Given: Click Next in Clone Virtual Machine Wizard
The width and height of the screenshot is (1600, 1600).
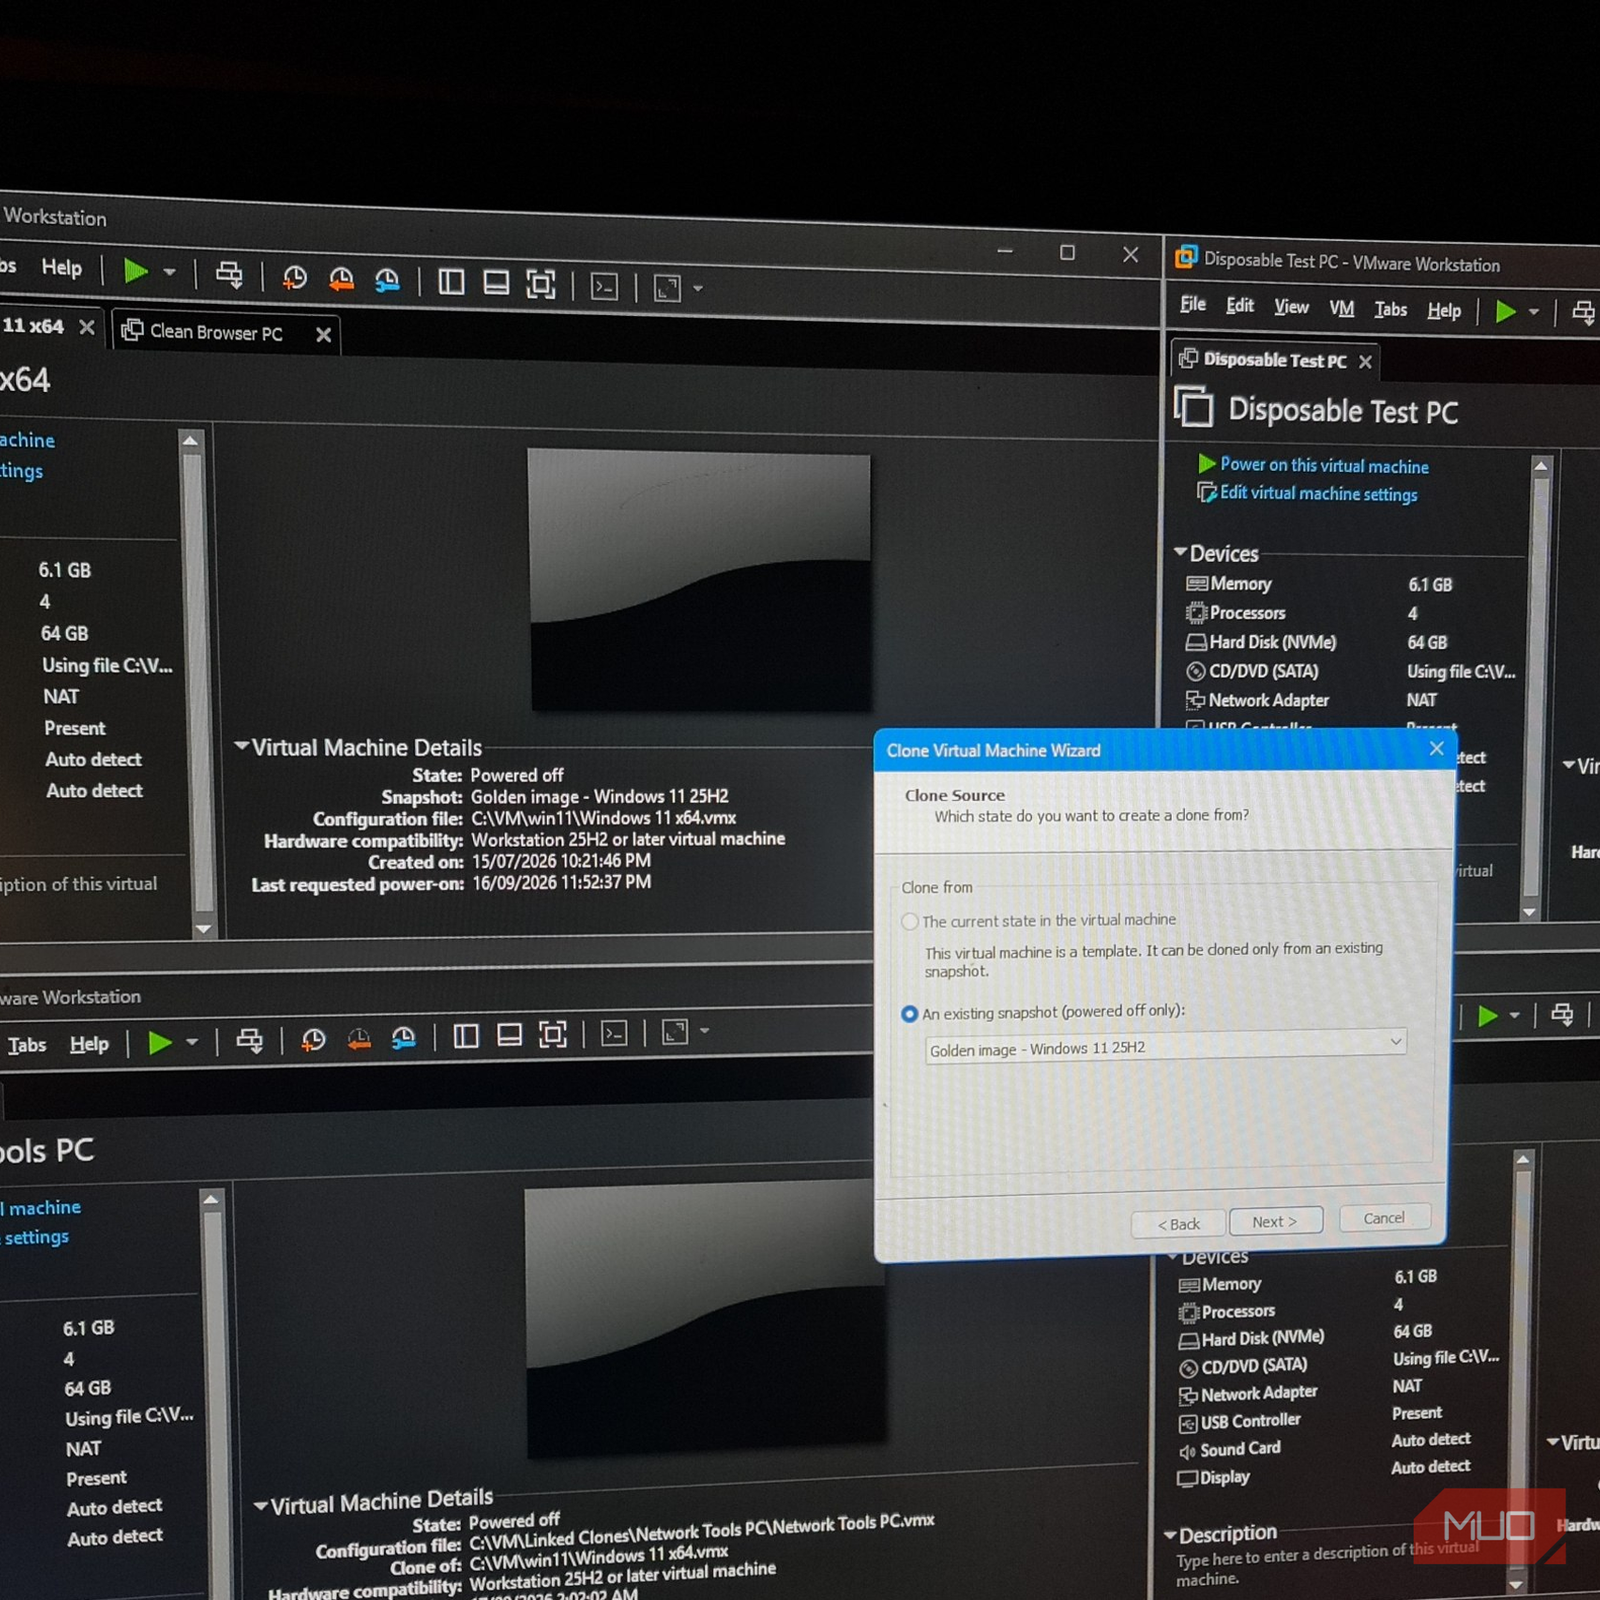Looking at the screenshot, I should pyautogui.click(x=1276, y=1221).
